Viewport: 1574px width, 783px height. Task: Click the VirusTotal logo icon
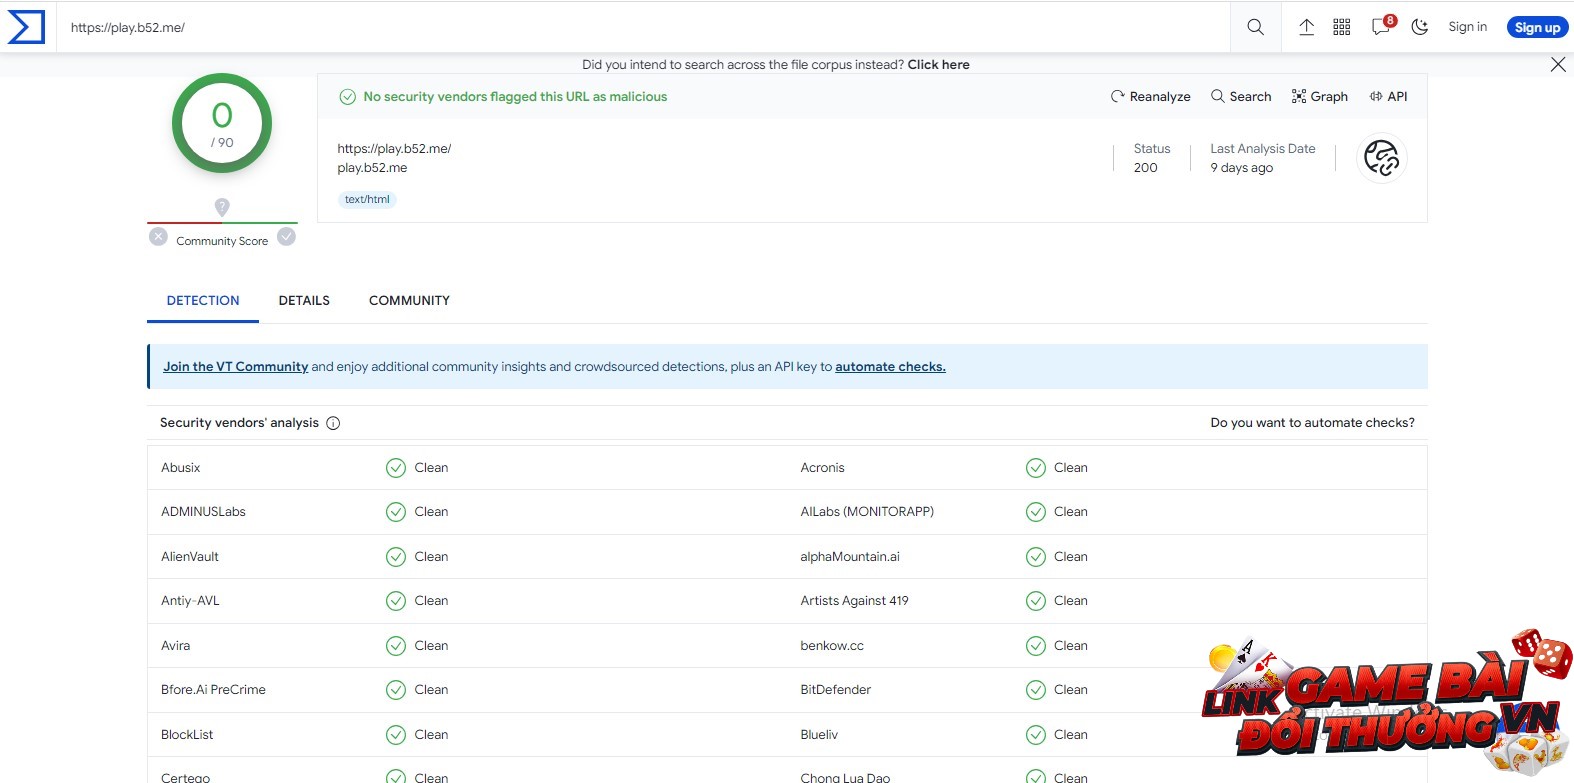coord(26,27)
